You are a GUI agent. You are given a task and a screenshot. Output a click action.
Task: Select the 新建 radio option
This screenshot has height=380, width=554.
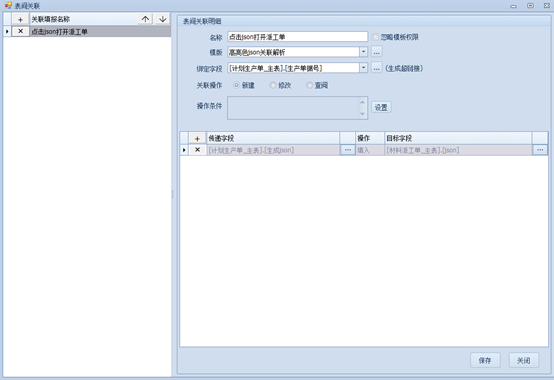[236, 85]
